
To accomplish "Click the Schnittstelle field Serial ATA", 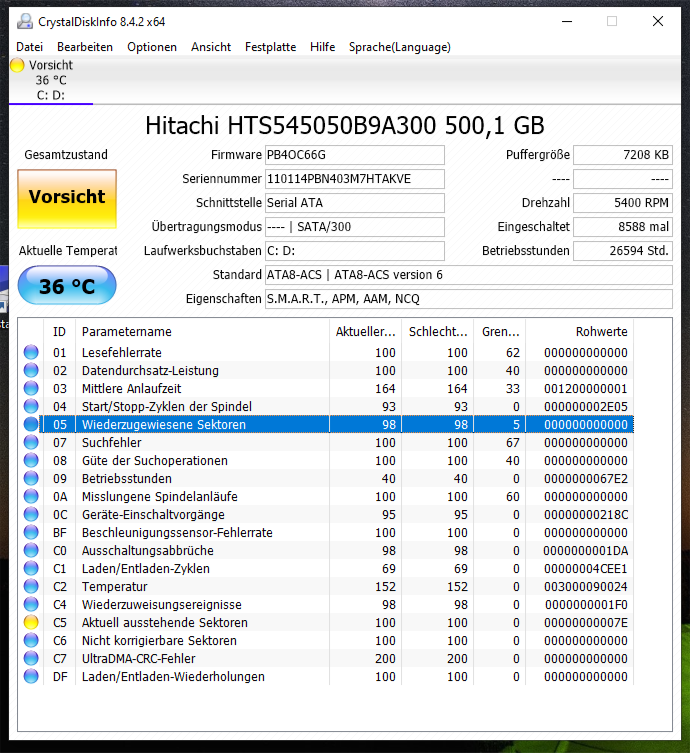I will pyautogui.click(x=355, y=203).
